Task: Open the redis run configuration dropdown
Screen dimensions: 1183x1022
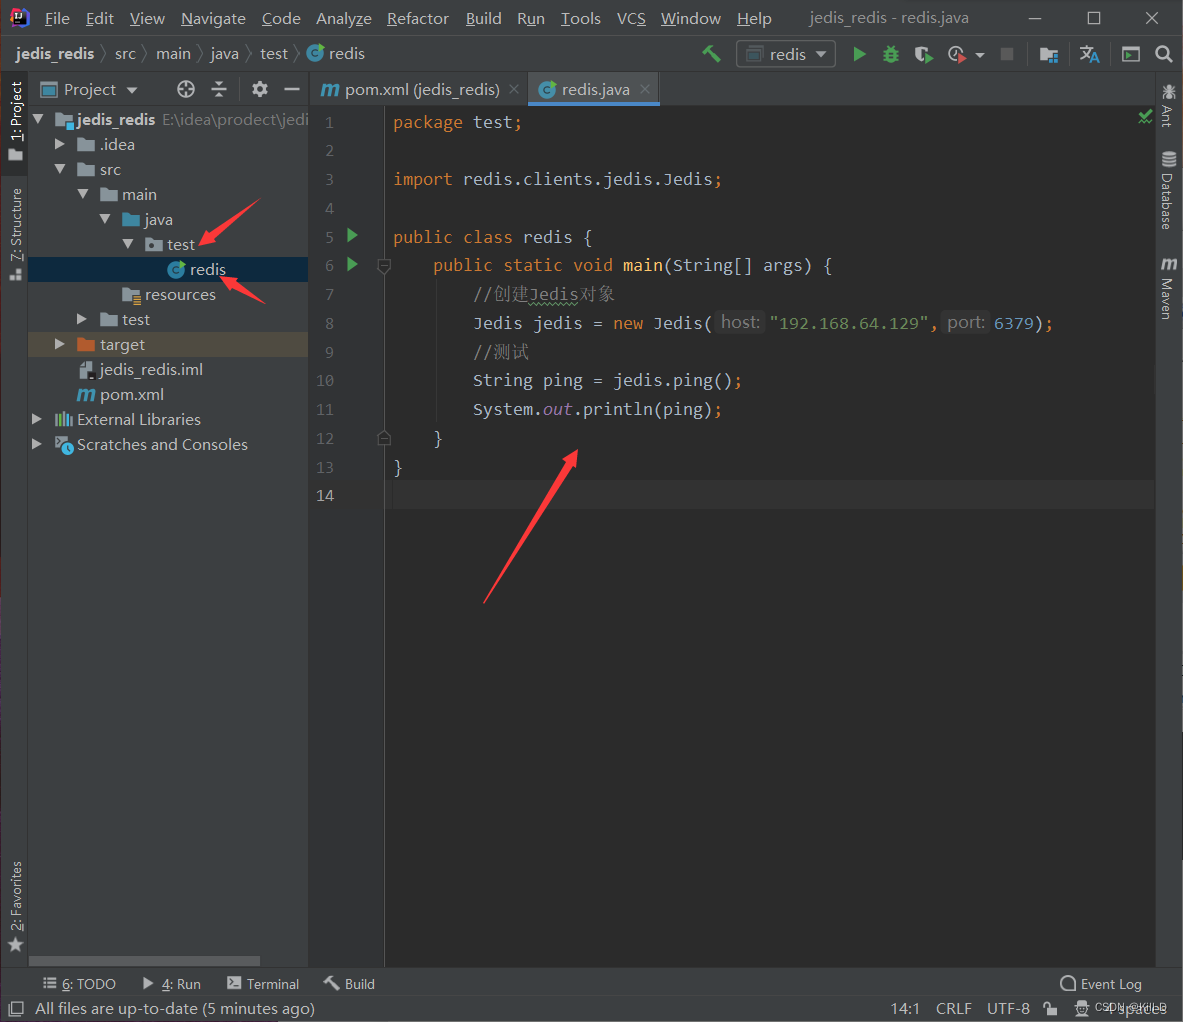Action: pos(785,54)
